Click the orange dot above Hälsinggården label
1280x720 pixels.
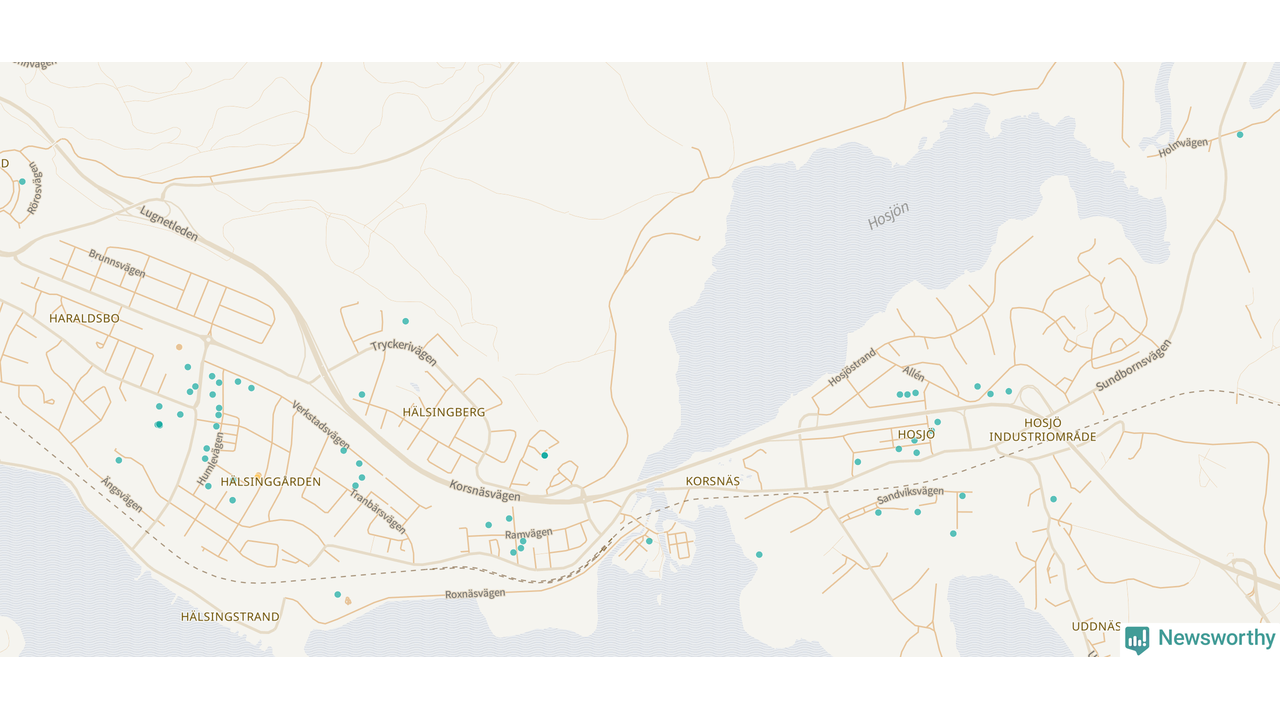(258, 475)
